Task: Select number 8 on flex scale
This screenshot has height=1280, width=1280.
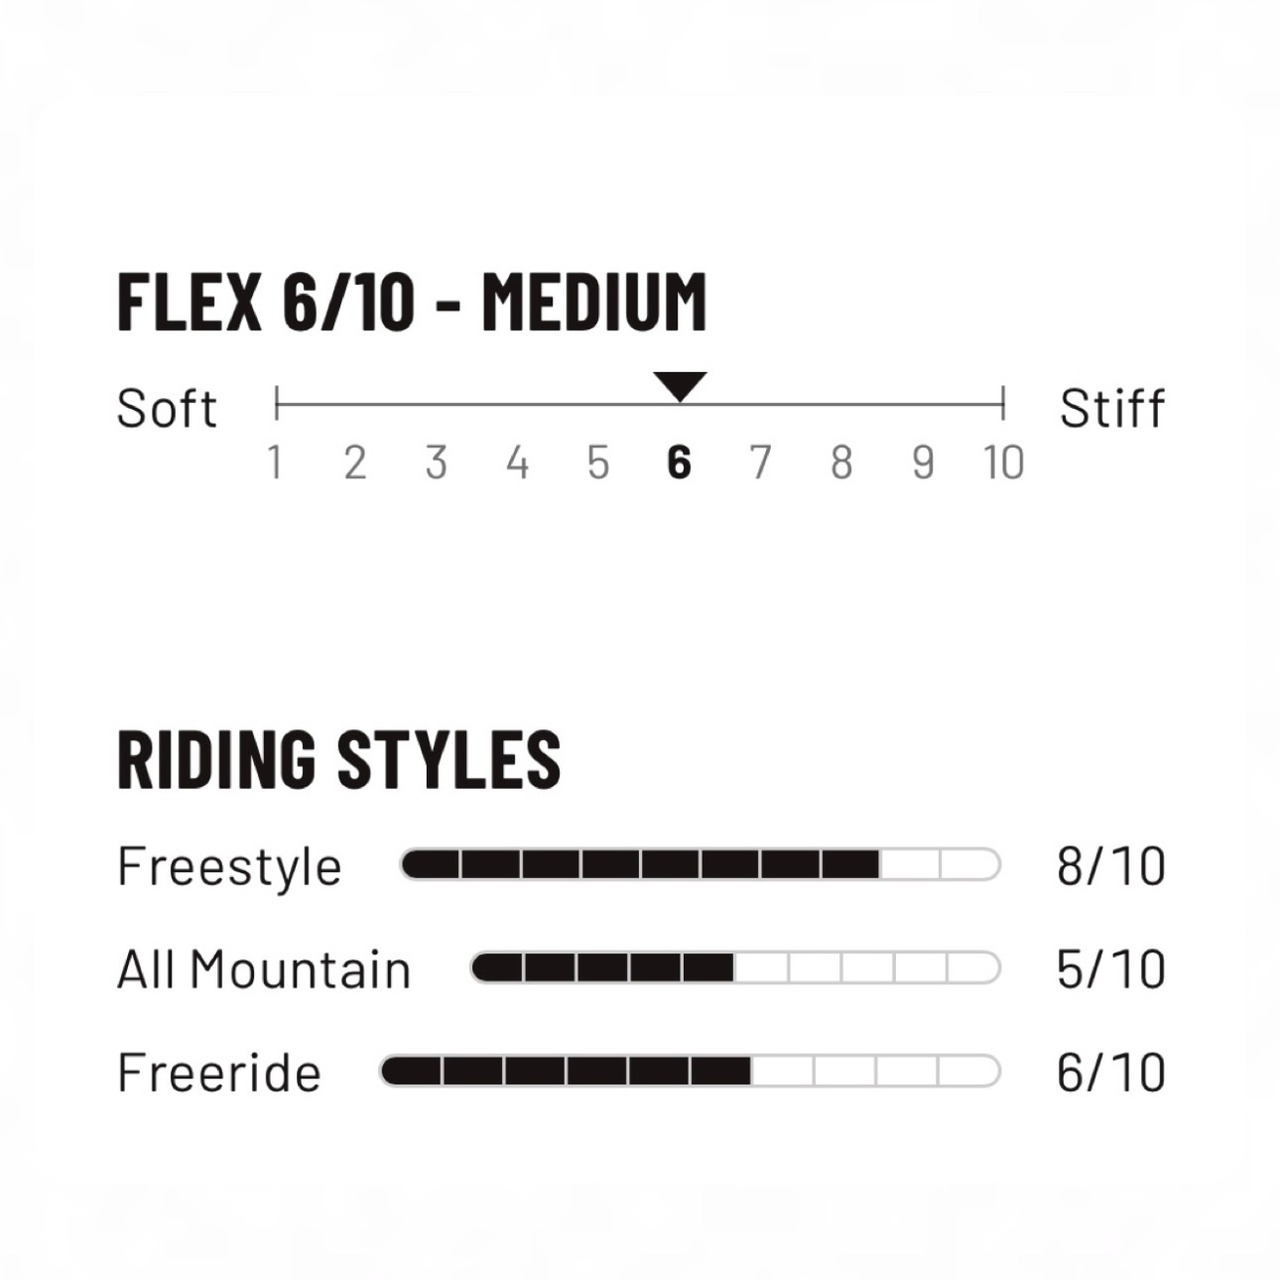Action: (x=842, y=463)
